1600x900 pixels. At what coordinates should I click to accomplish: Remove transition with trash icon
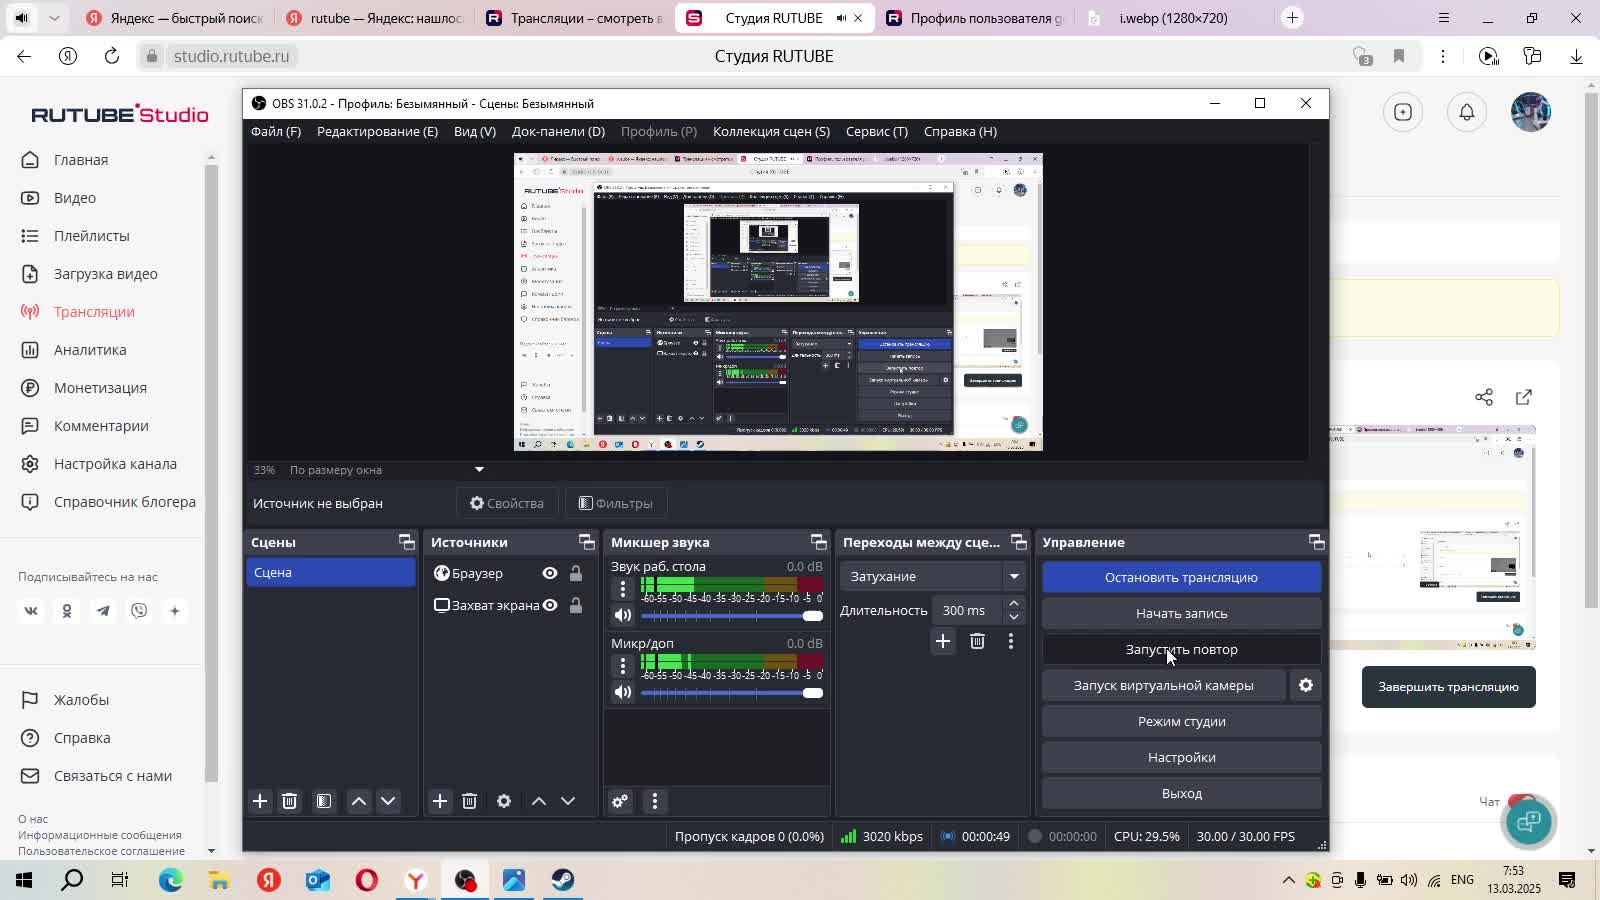[x=978, y=641]
